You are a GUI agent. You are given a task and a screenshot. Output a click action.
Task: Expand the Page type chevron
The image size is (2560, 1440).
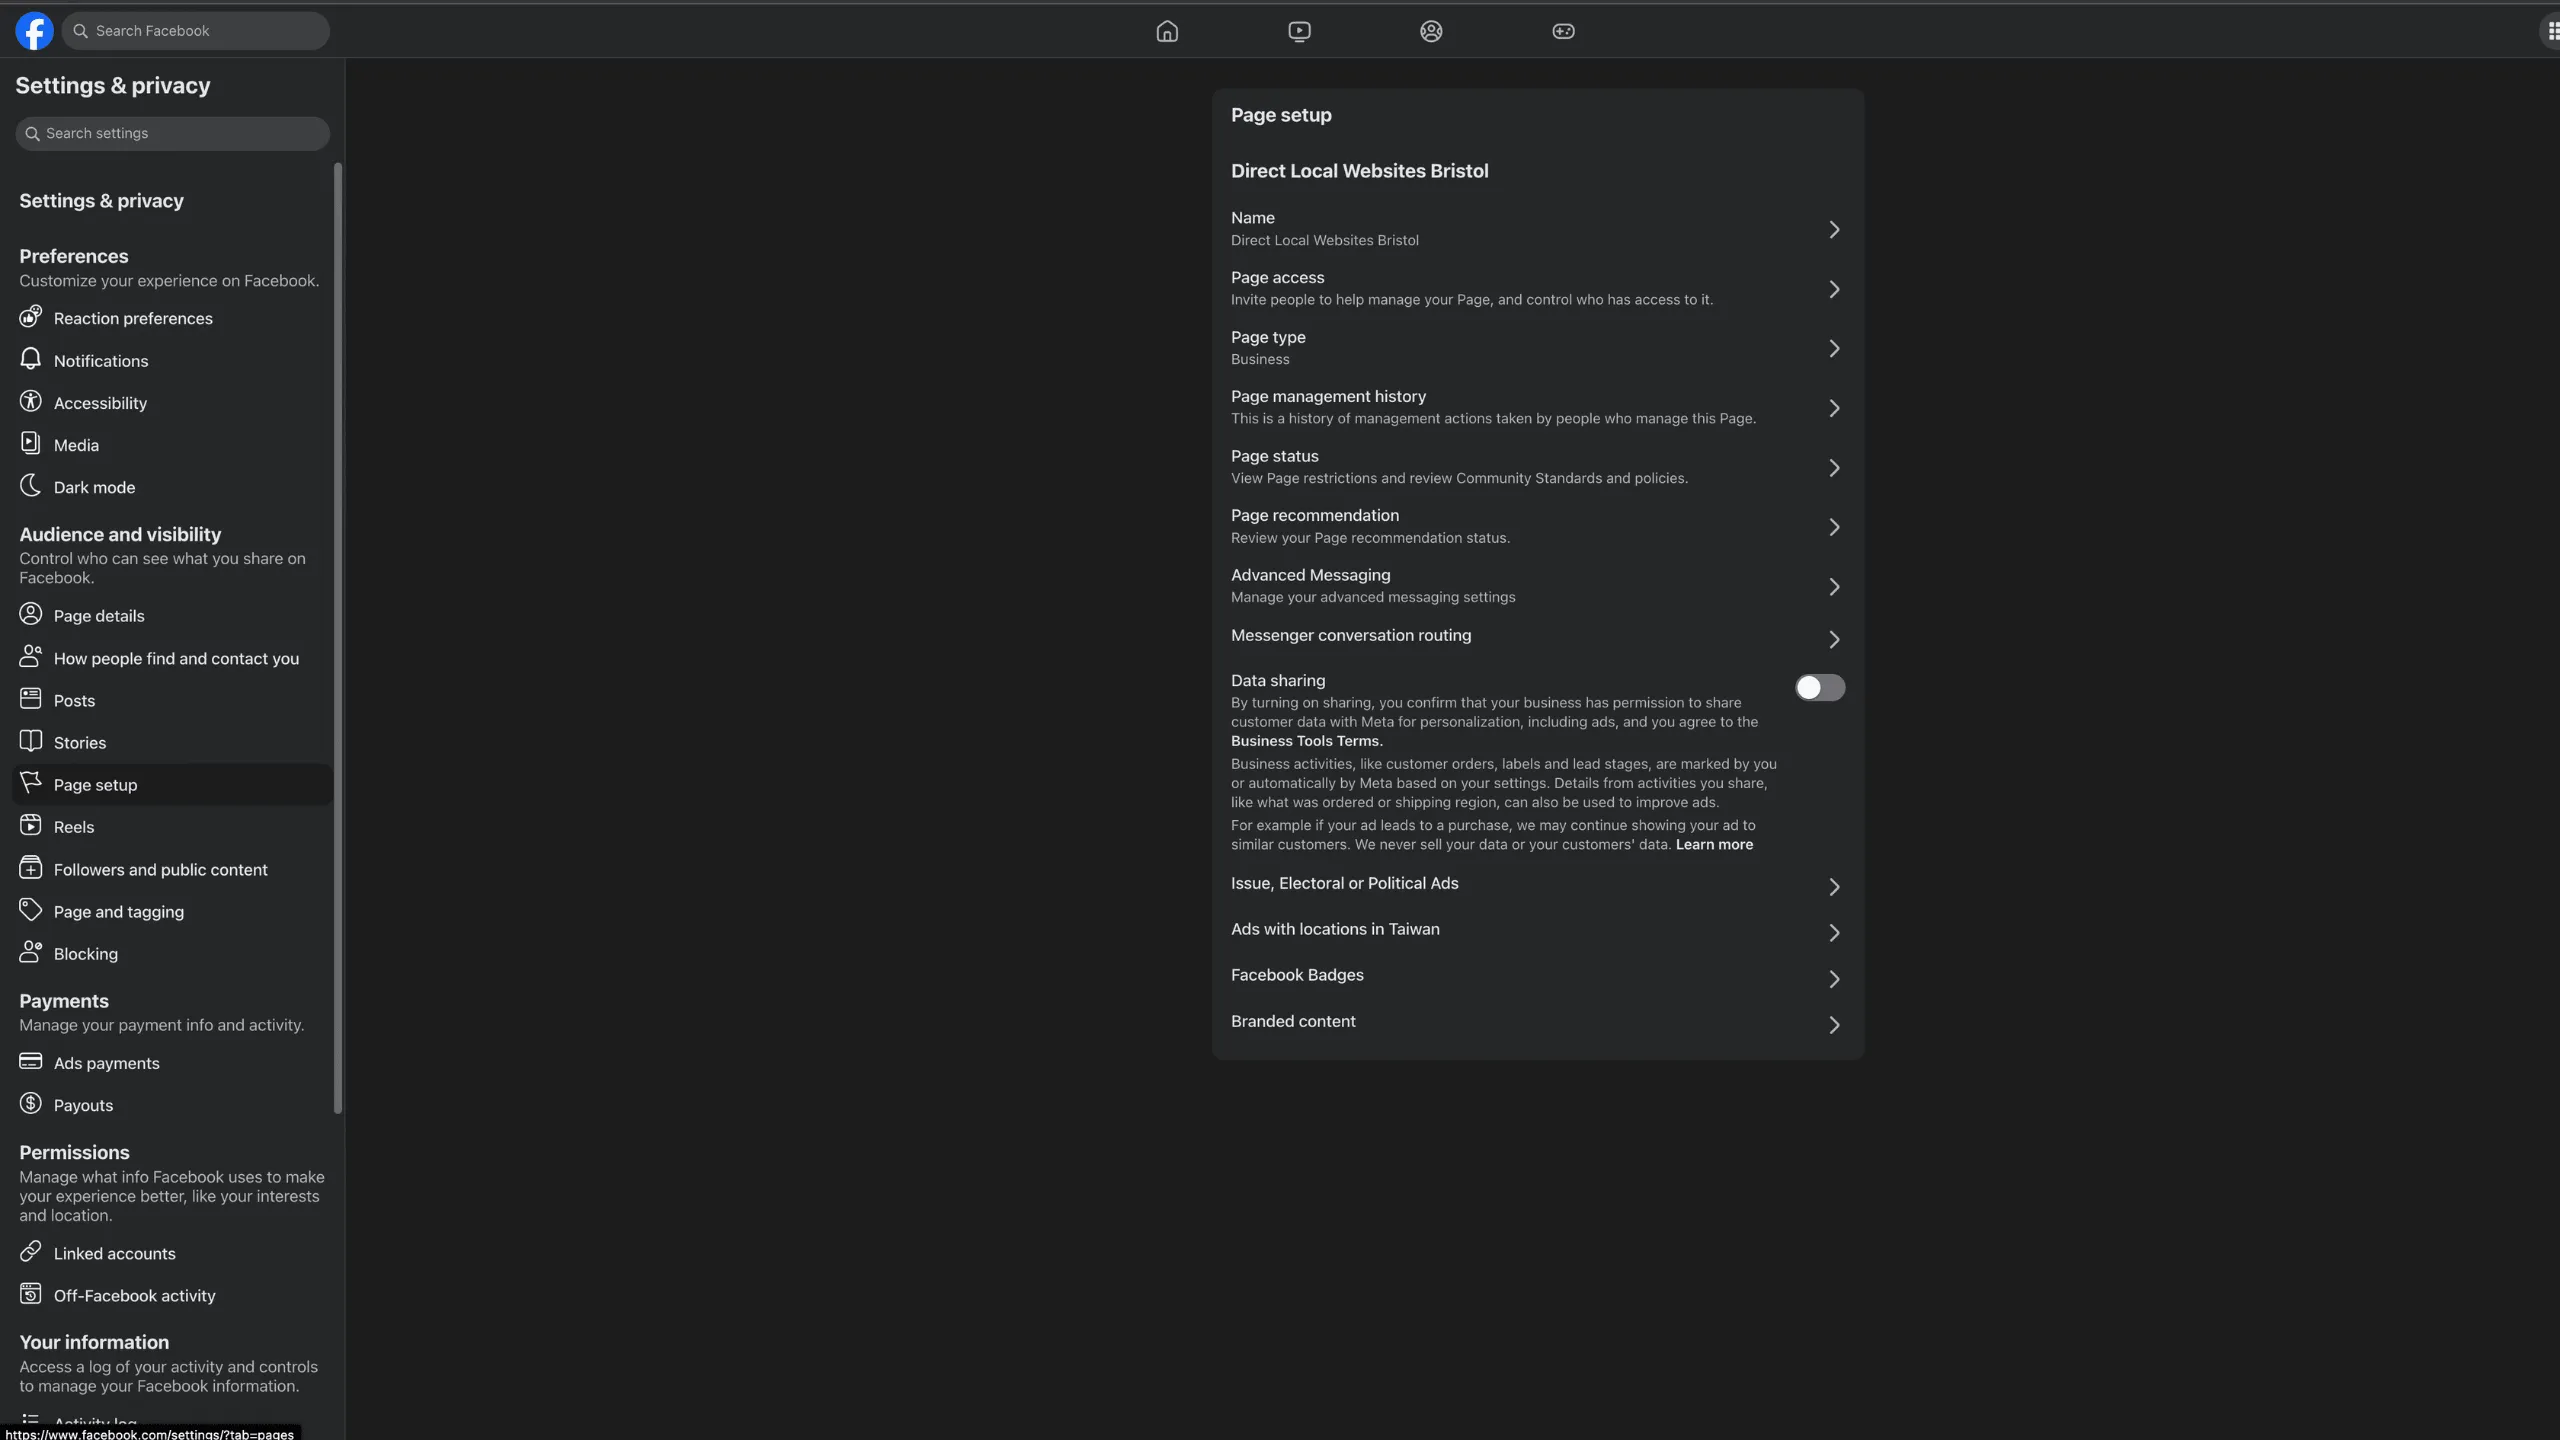[1834, 349]
